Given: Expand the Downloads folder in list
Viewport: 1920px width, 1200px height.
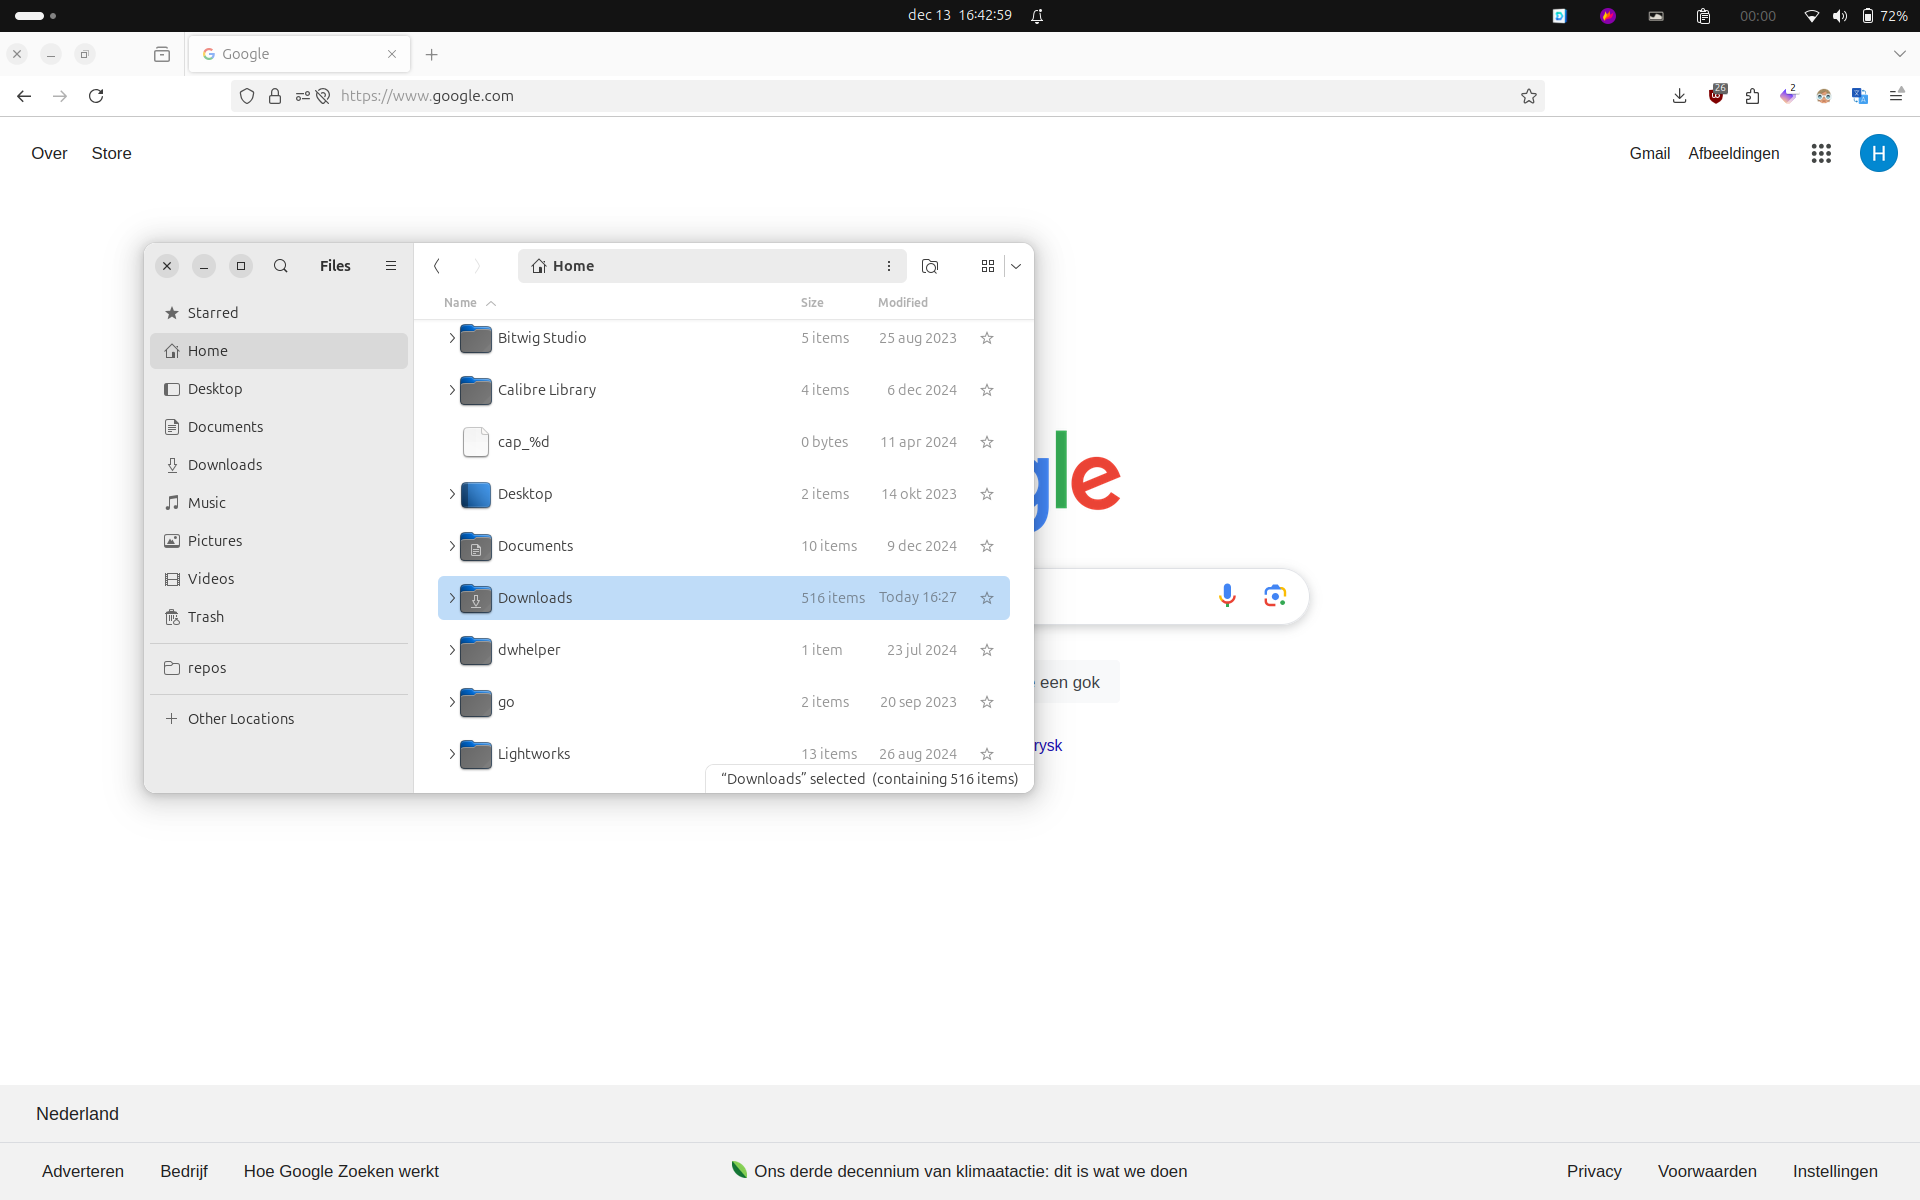Looking at the screenshot, I should [452, 598].
